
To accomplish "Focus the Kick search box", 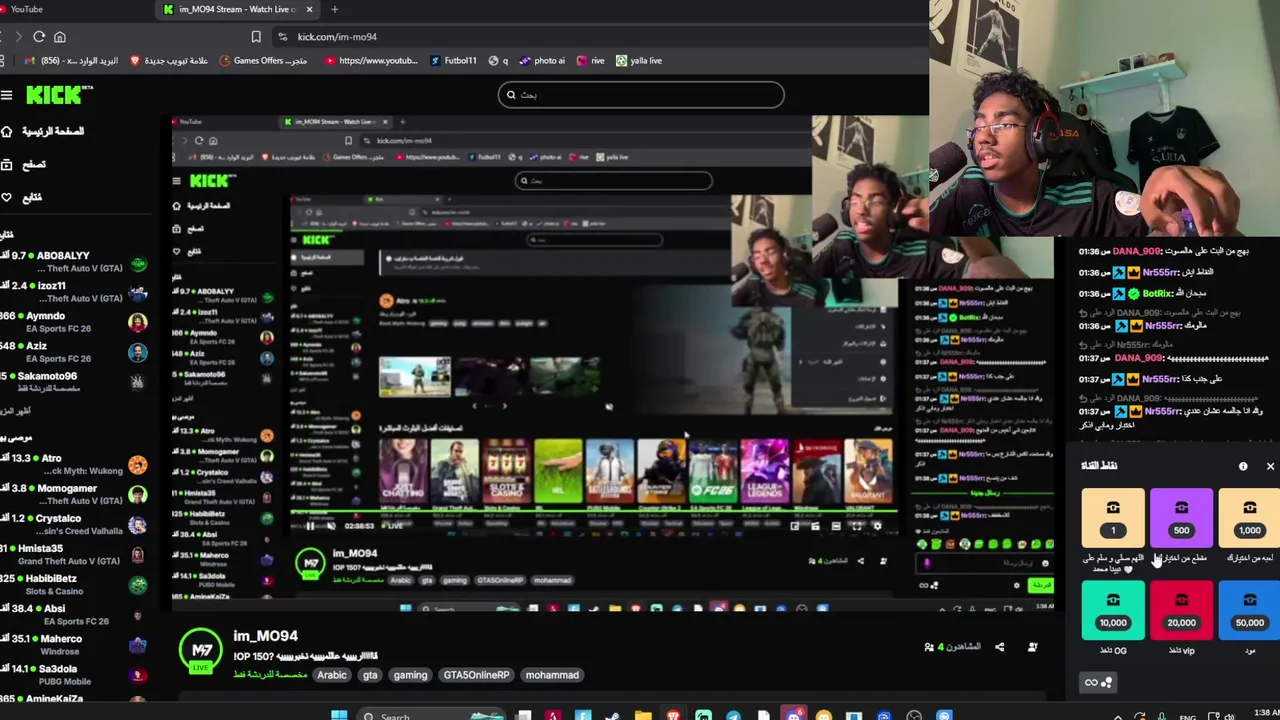I will point(641,95).
